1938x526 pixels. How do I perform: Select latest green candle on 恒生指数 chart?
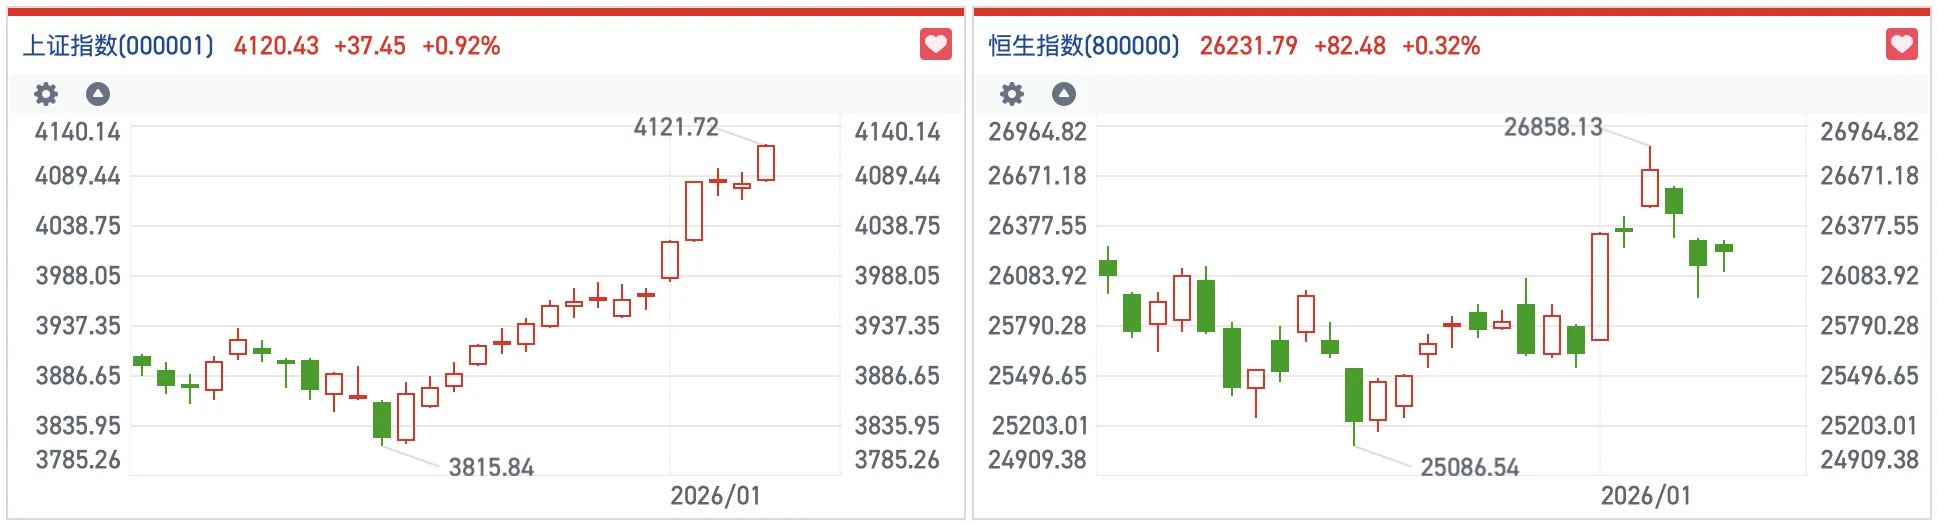(1724, 248)
